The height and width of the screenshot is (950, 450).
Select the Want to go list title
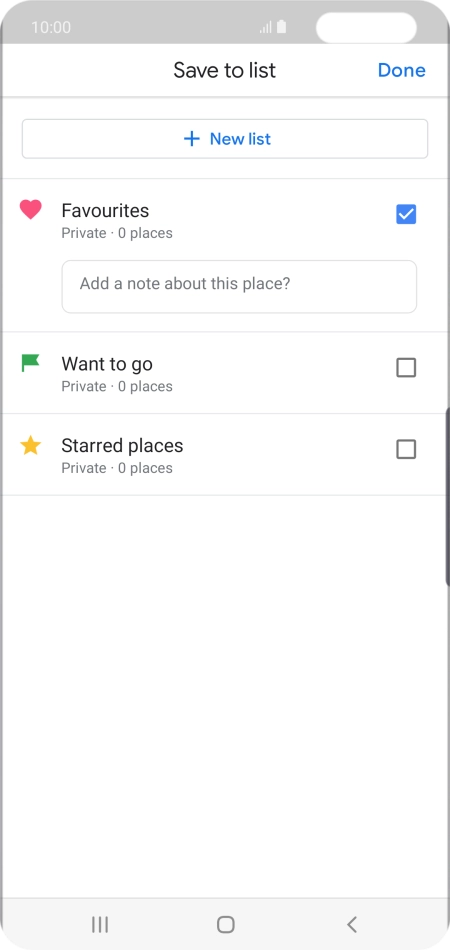pos(107,364)
